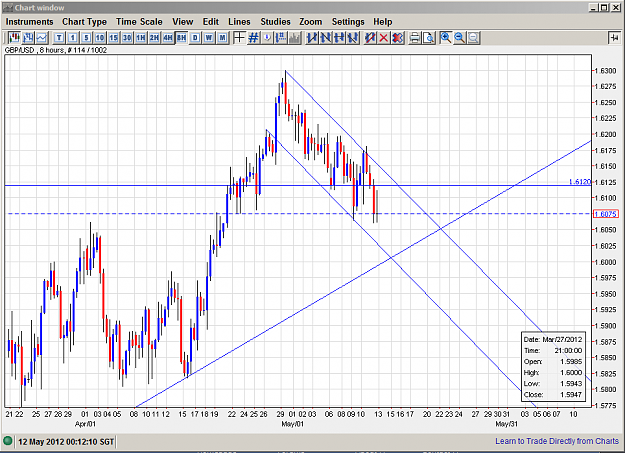Viewport: 625px width, 453px height.
Task: Open the Studies menu
Action: tap(275, 22)
